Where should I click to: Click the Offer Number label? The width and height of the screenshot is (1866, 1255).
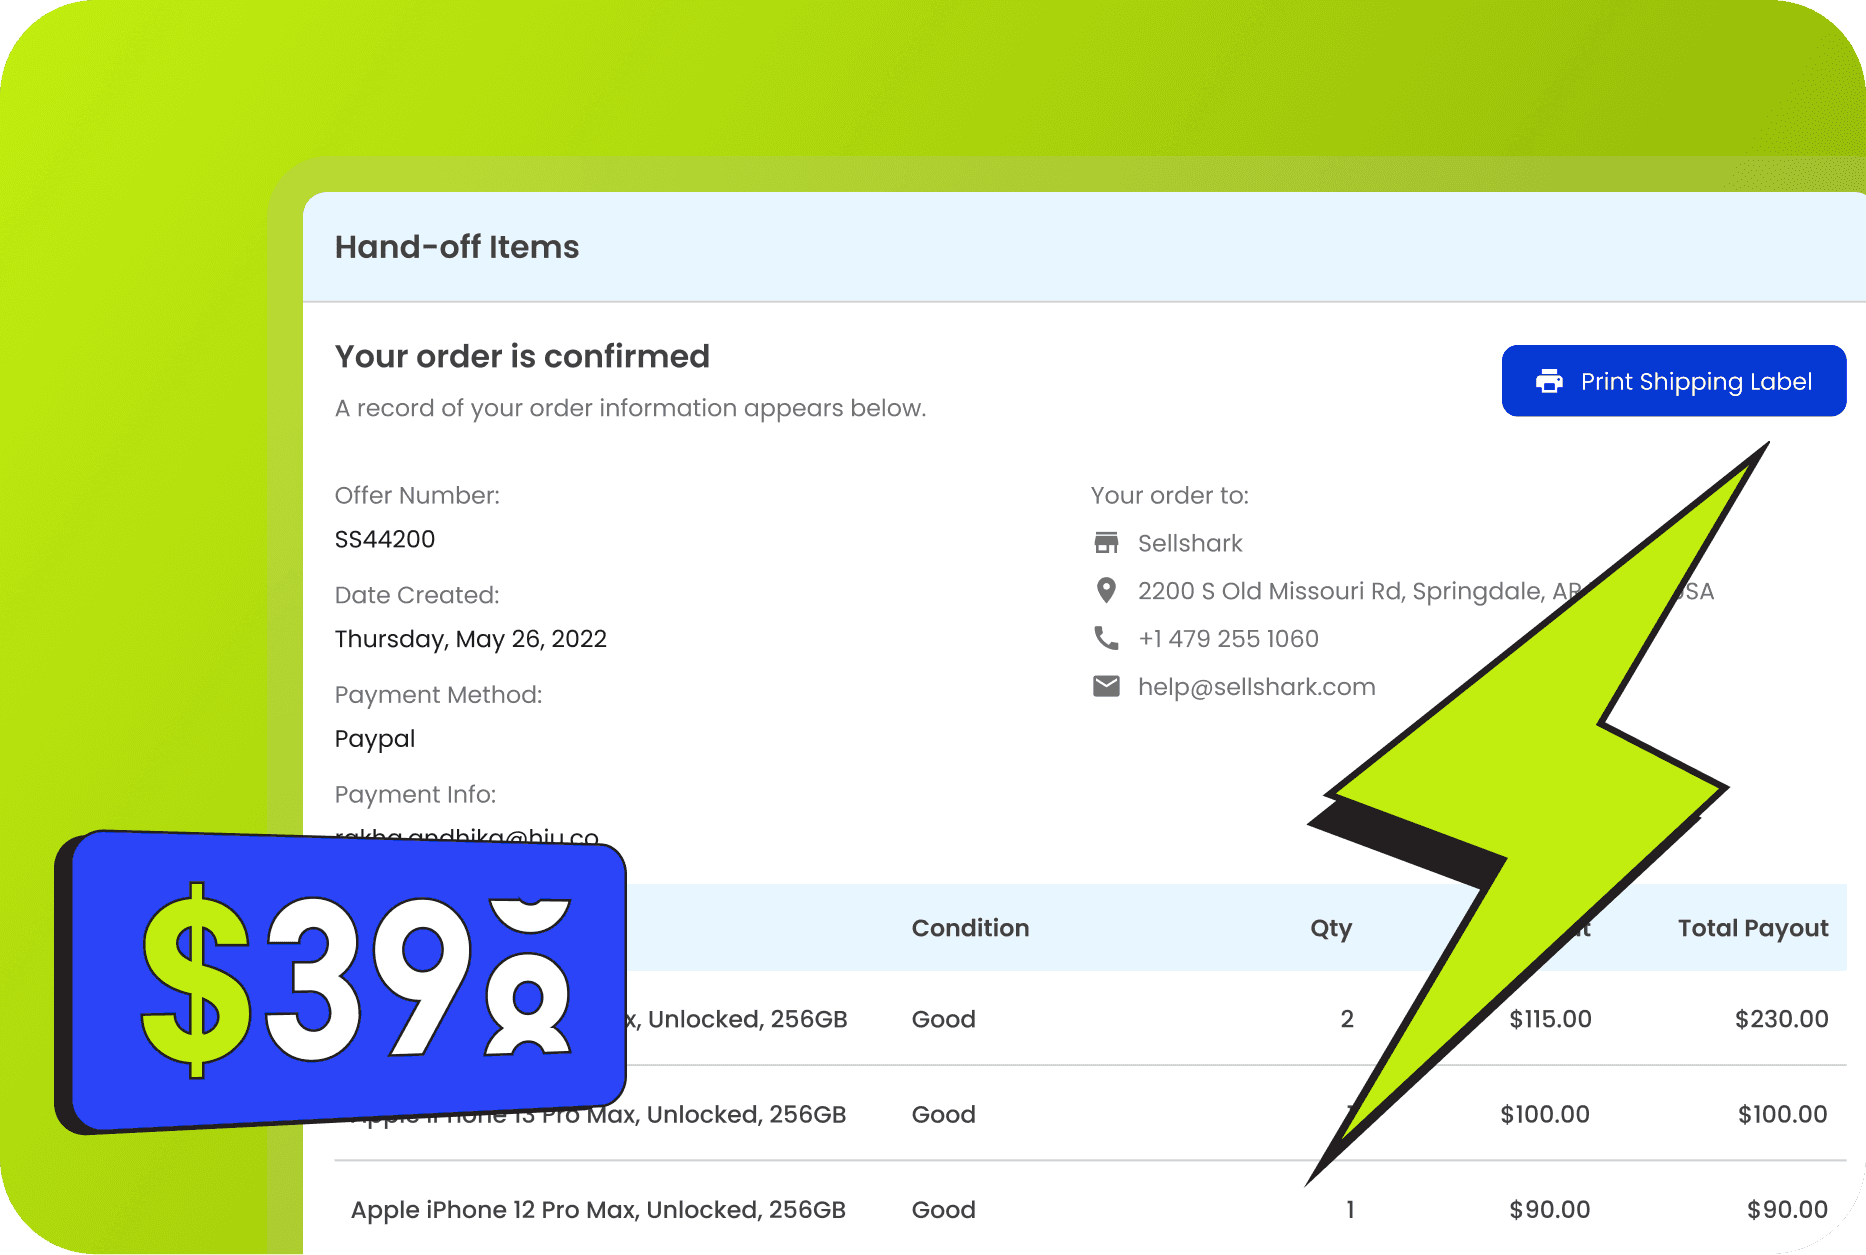point(417,495)
